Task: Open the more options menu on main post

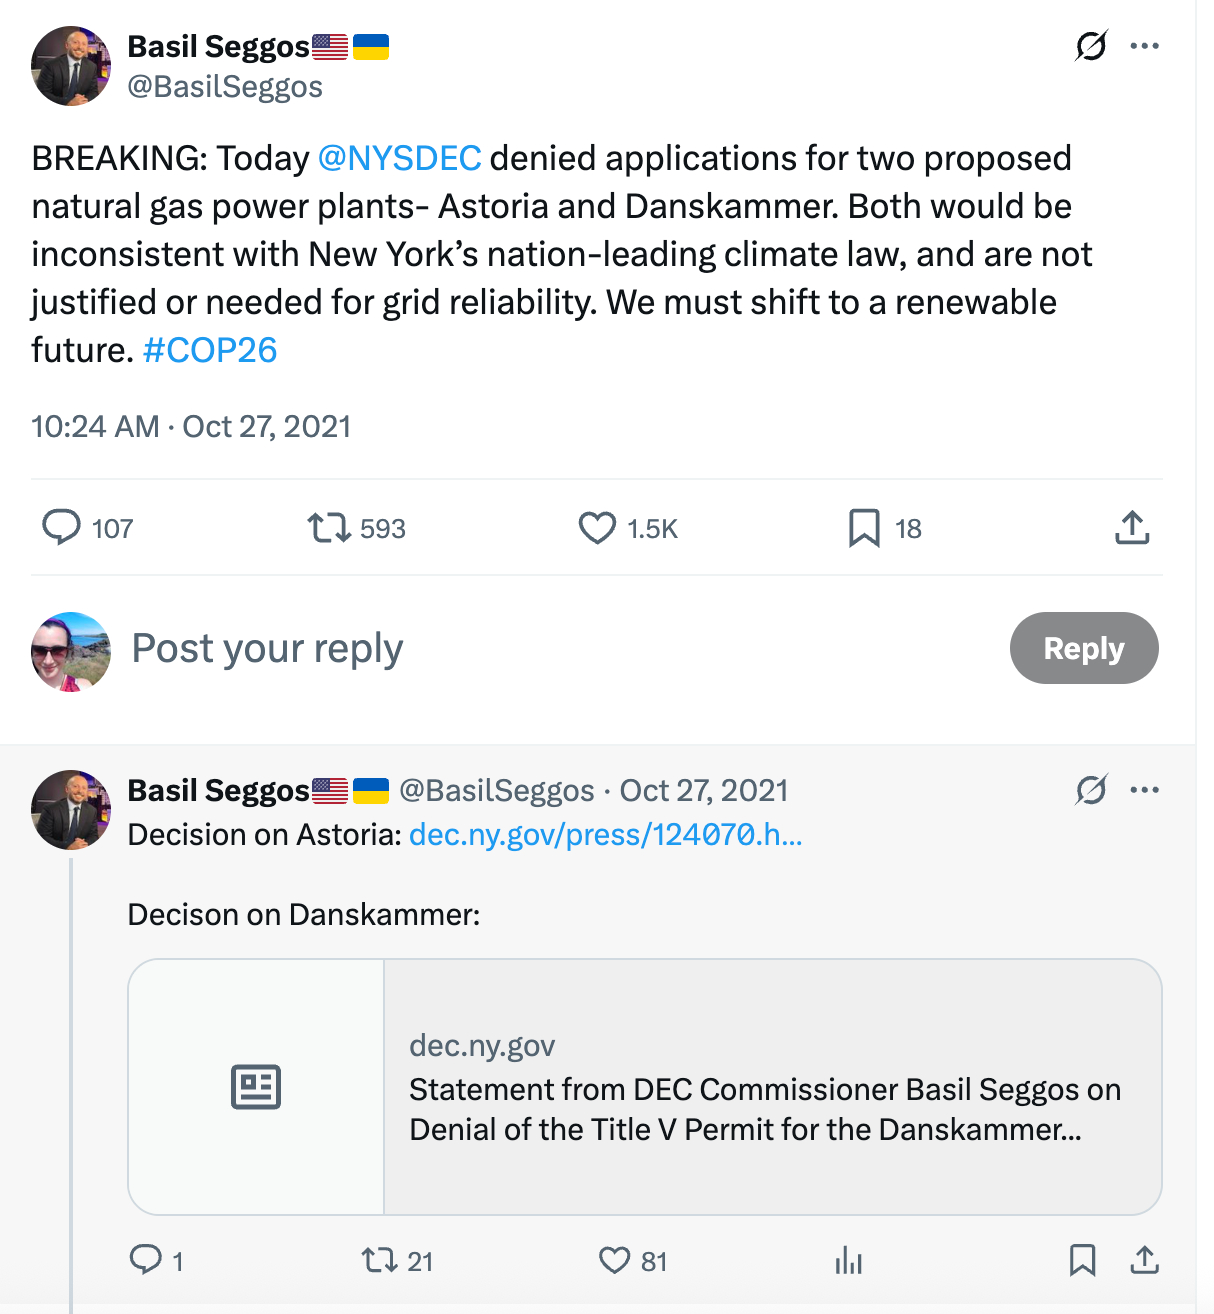Action: tap(1144, 46)
